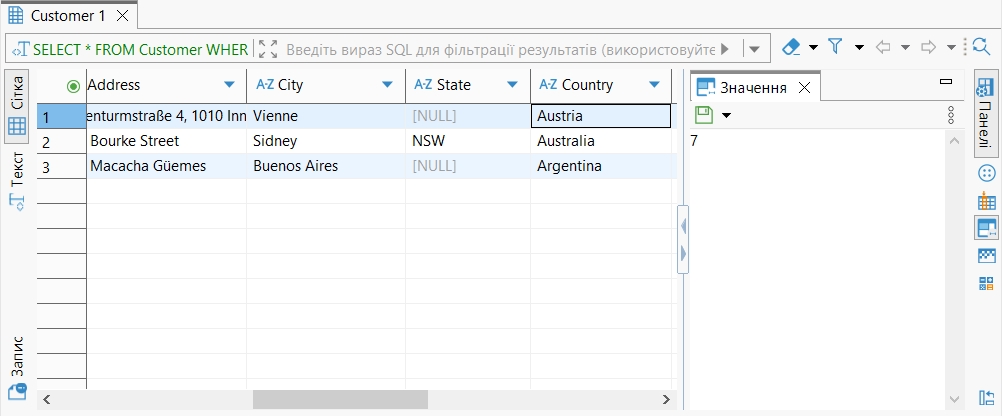1002x416 pixels.
Task: Click the expand filter panel icon
Action: click(x=268, y=49)
